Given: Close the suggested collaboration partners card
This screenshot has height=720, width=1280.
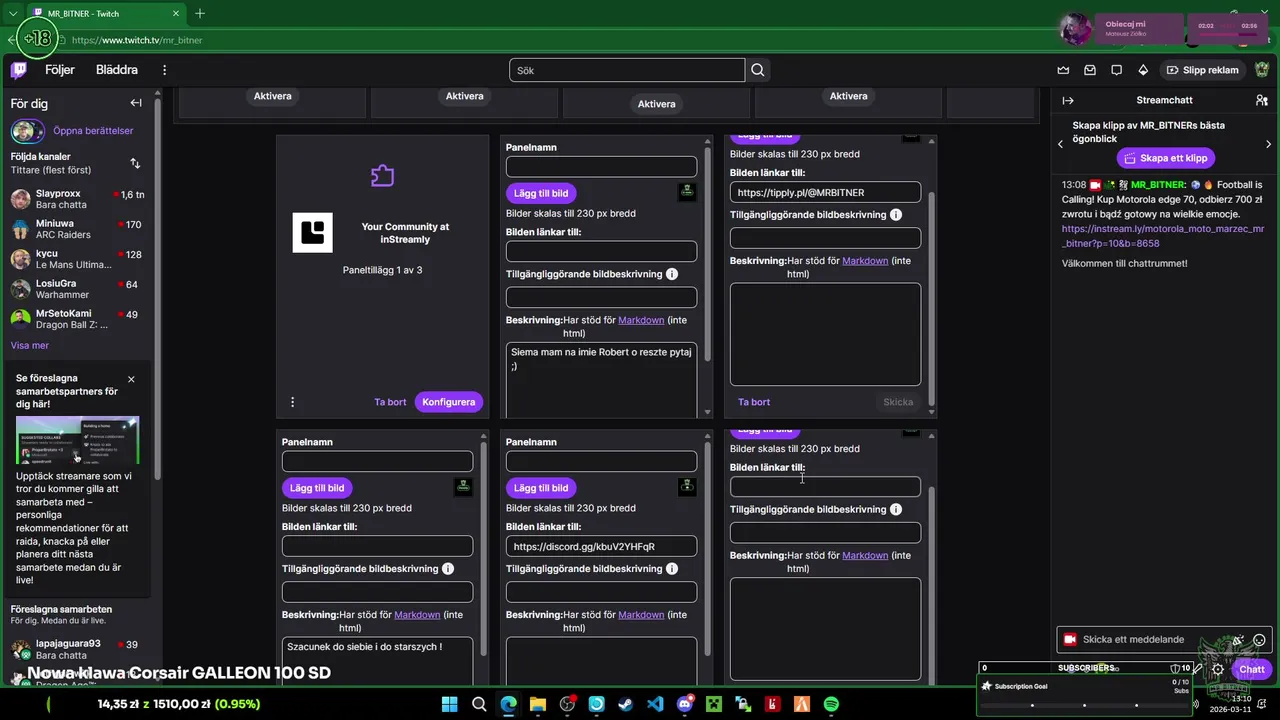Looking at the screenshot, I should click(x=131, y=380).
